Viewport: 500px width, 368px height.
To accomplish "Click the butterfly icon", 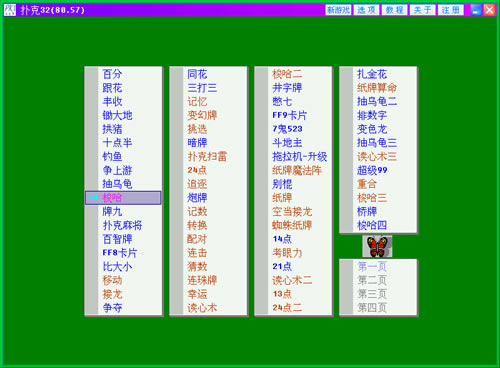I will click(377, 246).
